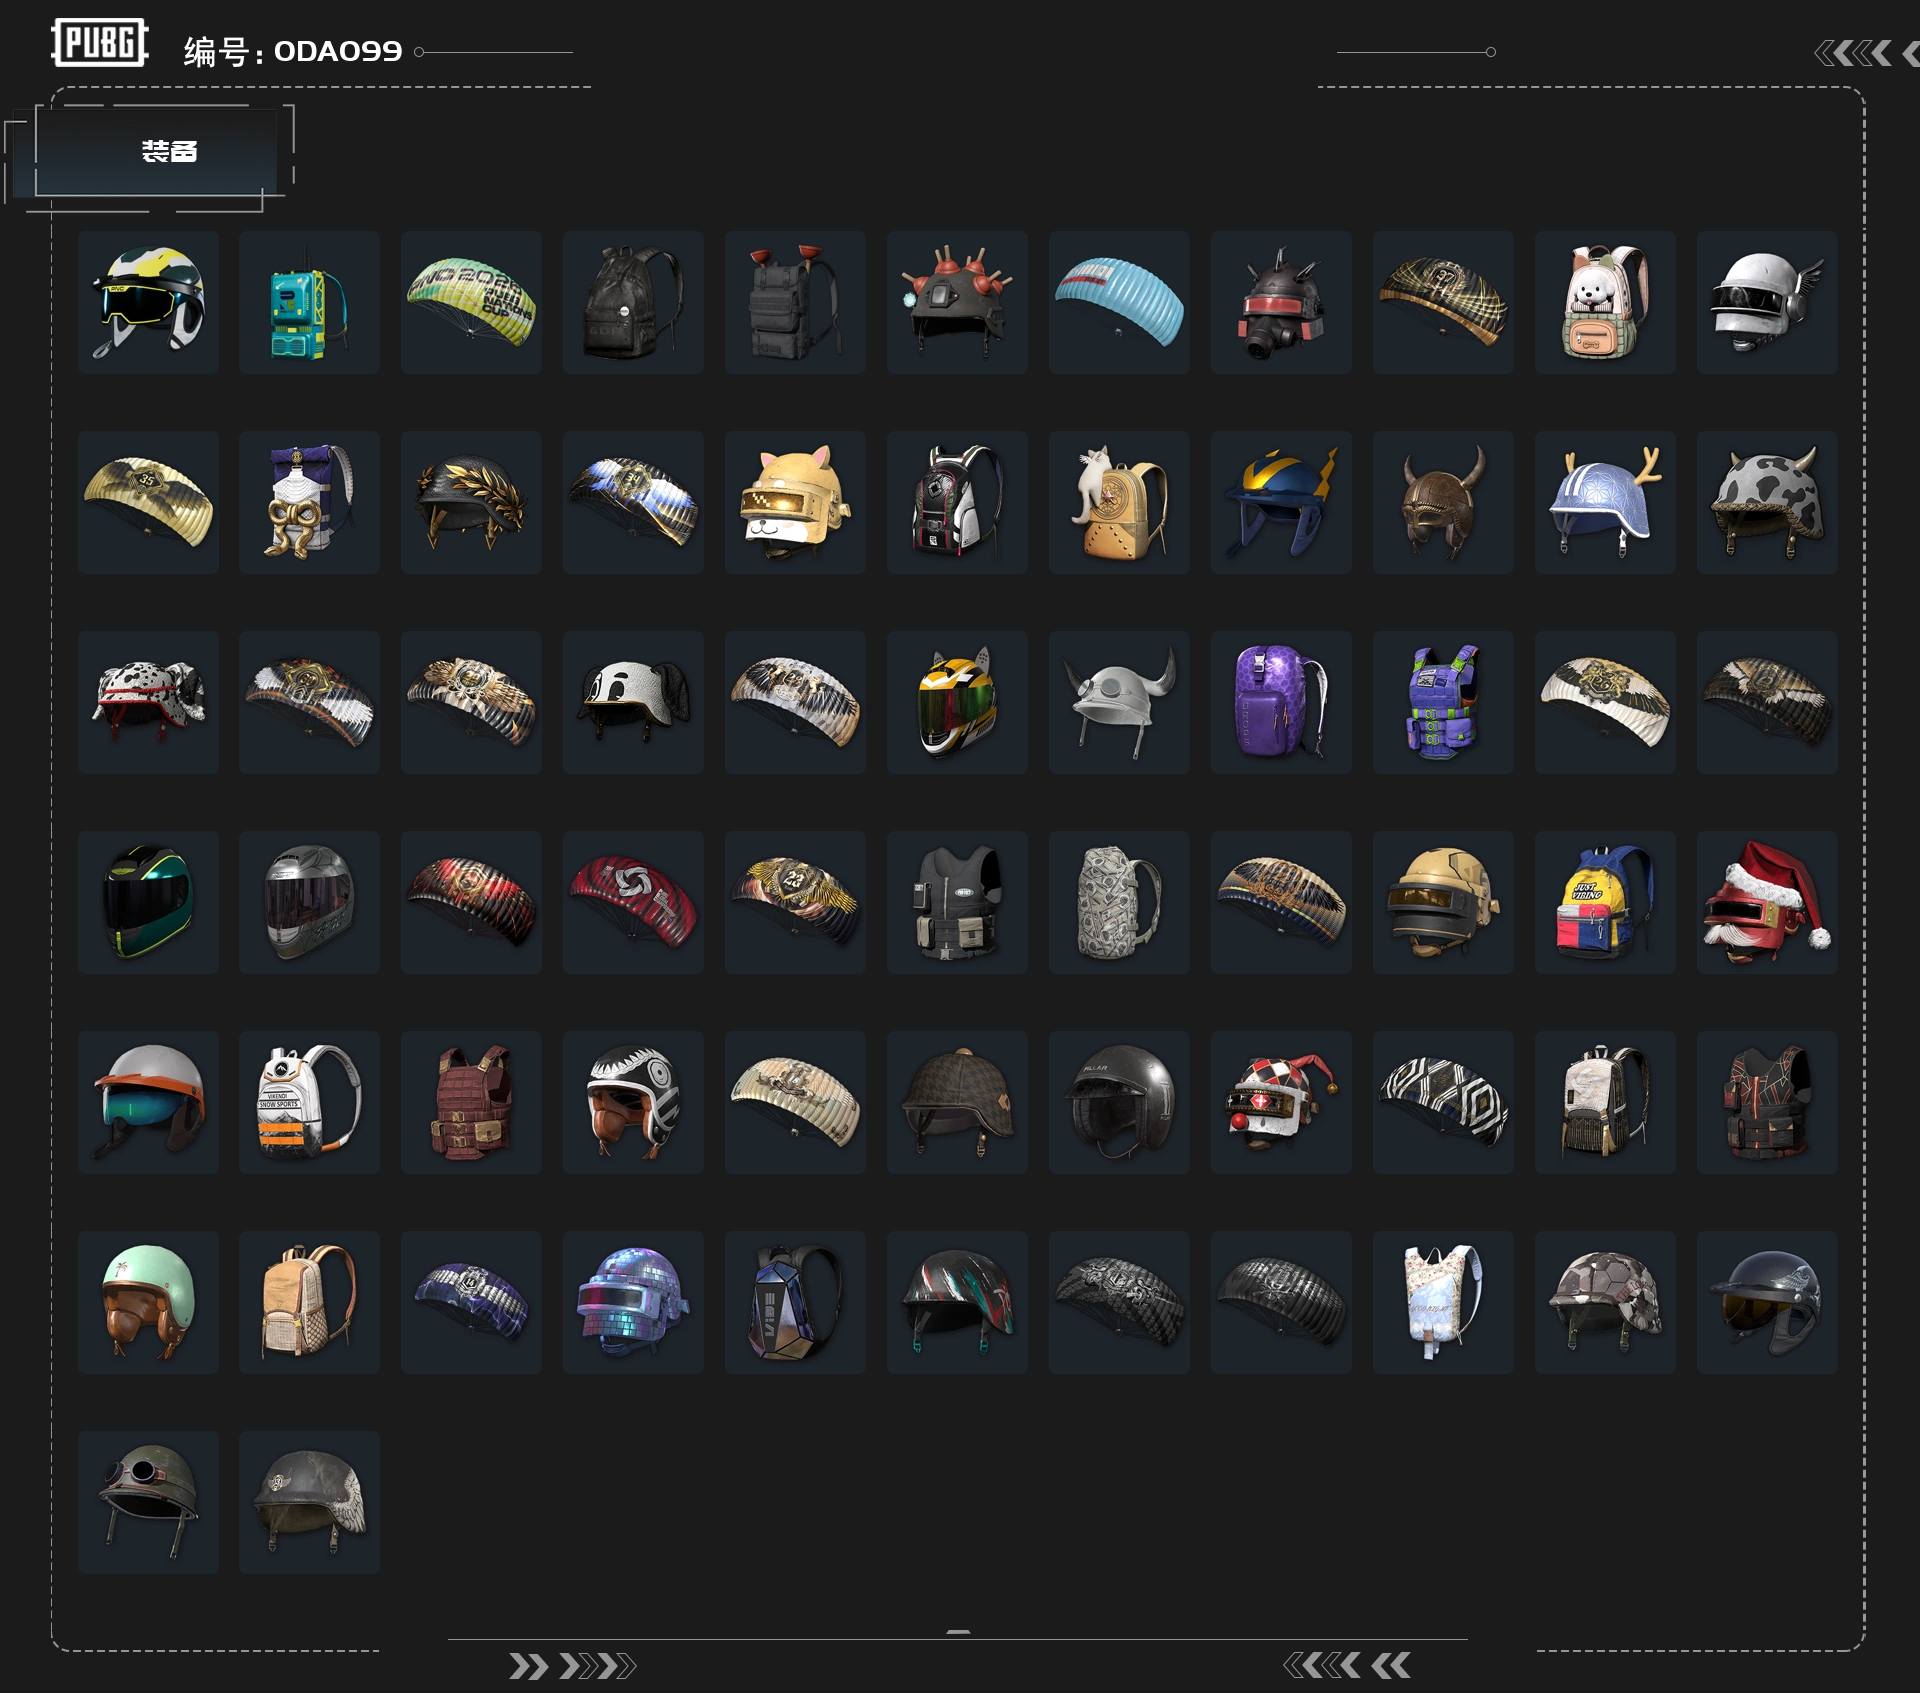Select the Shiba dog face helmet
This screenshot has height=1693, width=1920.
(795, 503)
